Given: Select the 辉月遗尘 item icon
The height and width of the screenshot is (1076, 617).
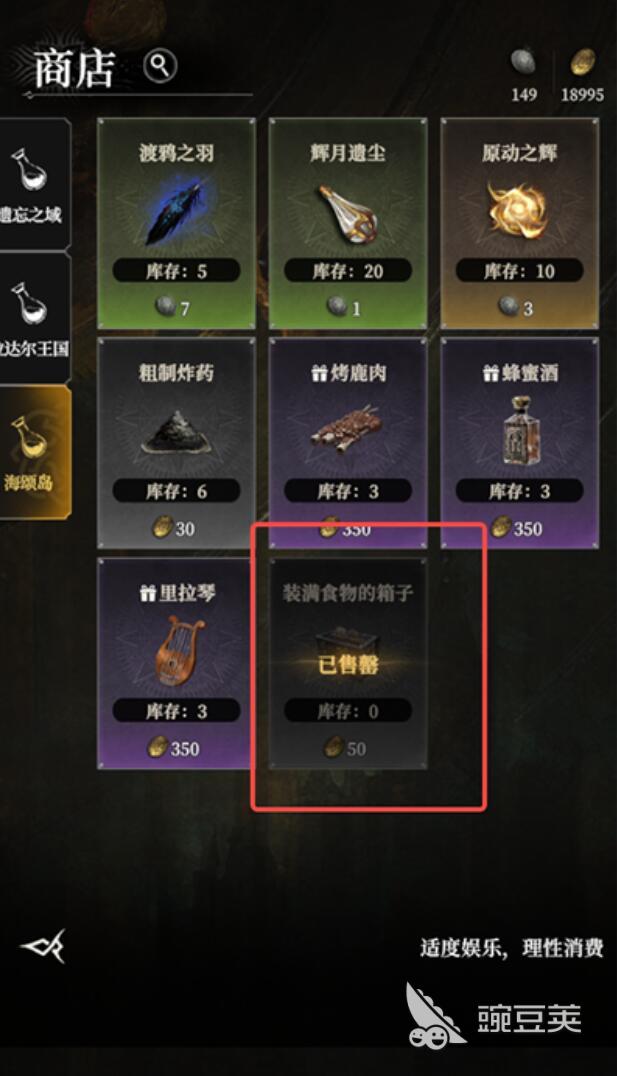Looking at the screenshot, I should click(x=348, y=213).
